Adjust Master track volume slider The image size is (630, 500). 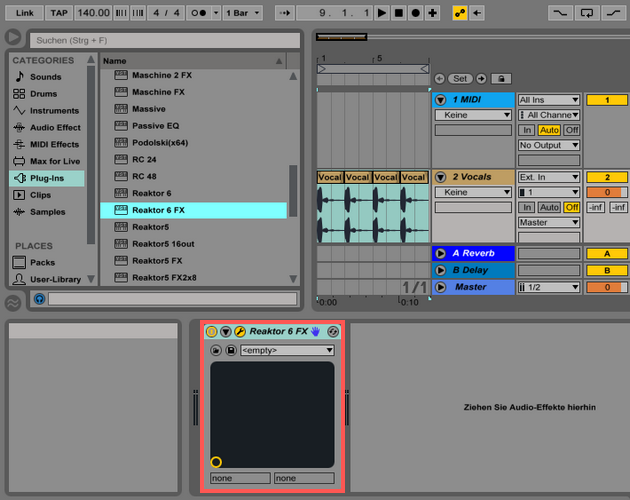(607, 287)
